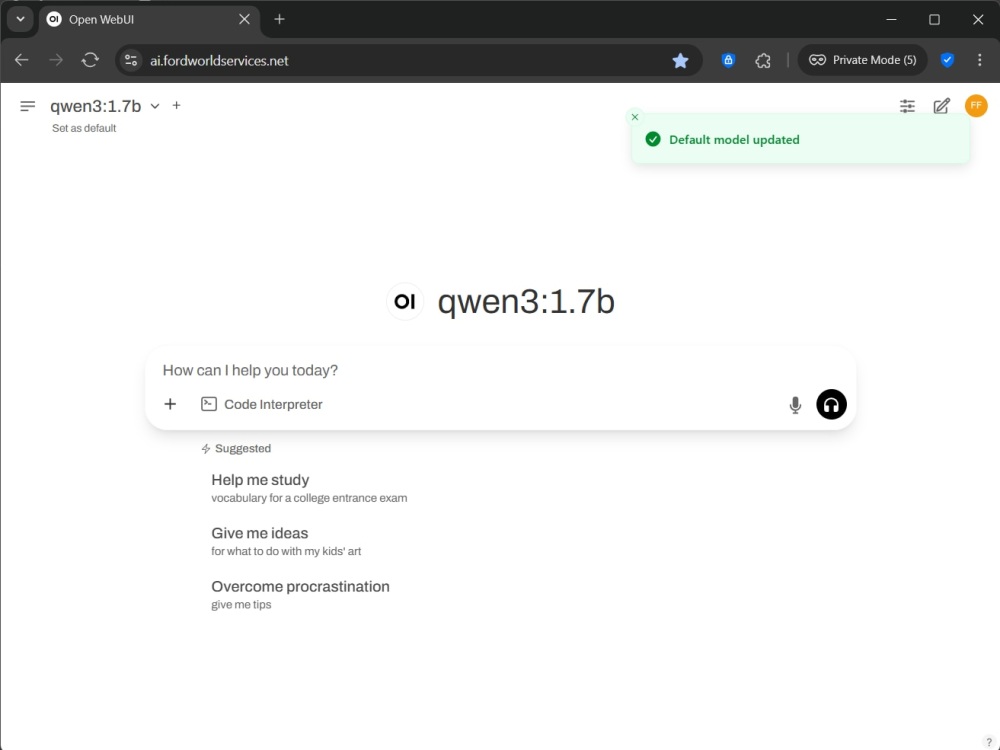The width and height of the screenshot is (1000, 750).
Task: Click the Private Mode (5) button
Action: tap(862, 60)
